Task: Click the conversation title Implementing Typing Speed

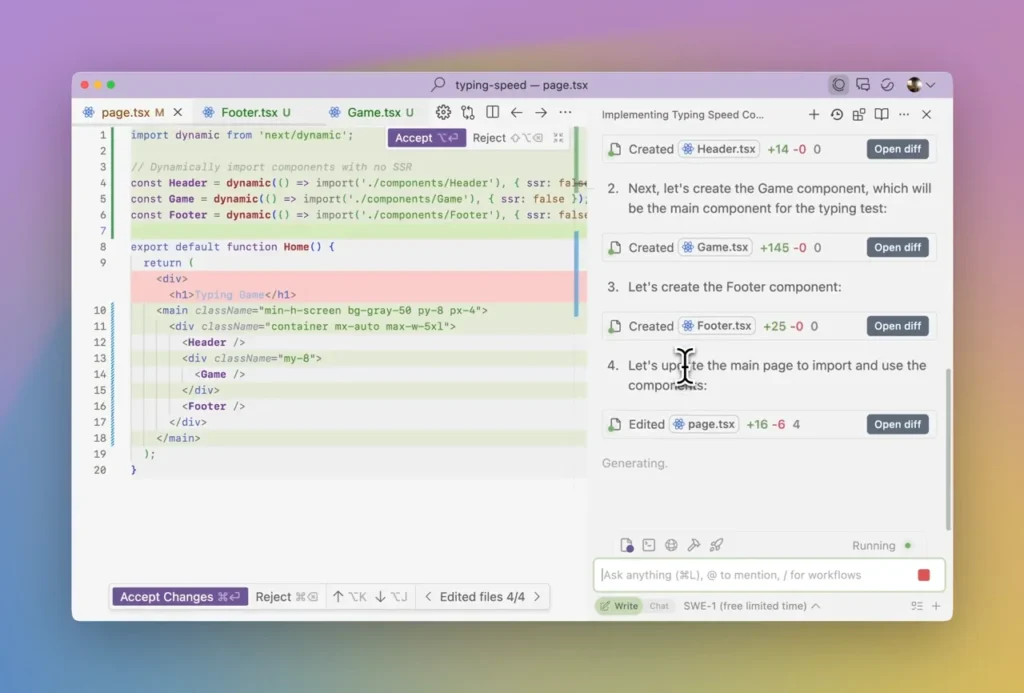Action: pos(682,114)
